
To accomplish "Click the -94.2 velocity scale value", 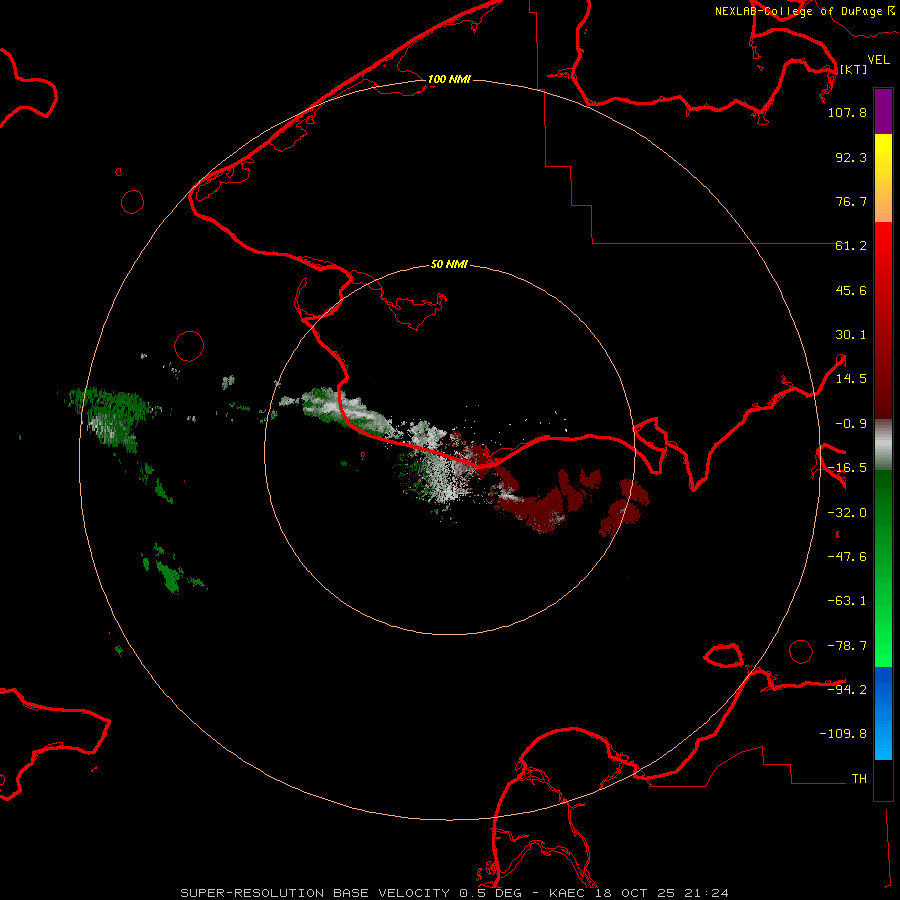I will pos(847,689).
